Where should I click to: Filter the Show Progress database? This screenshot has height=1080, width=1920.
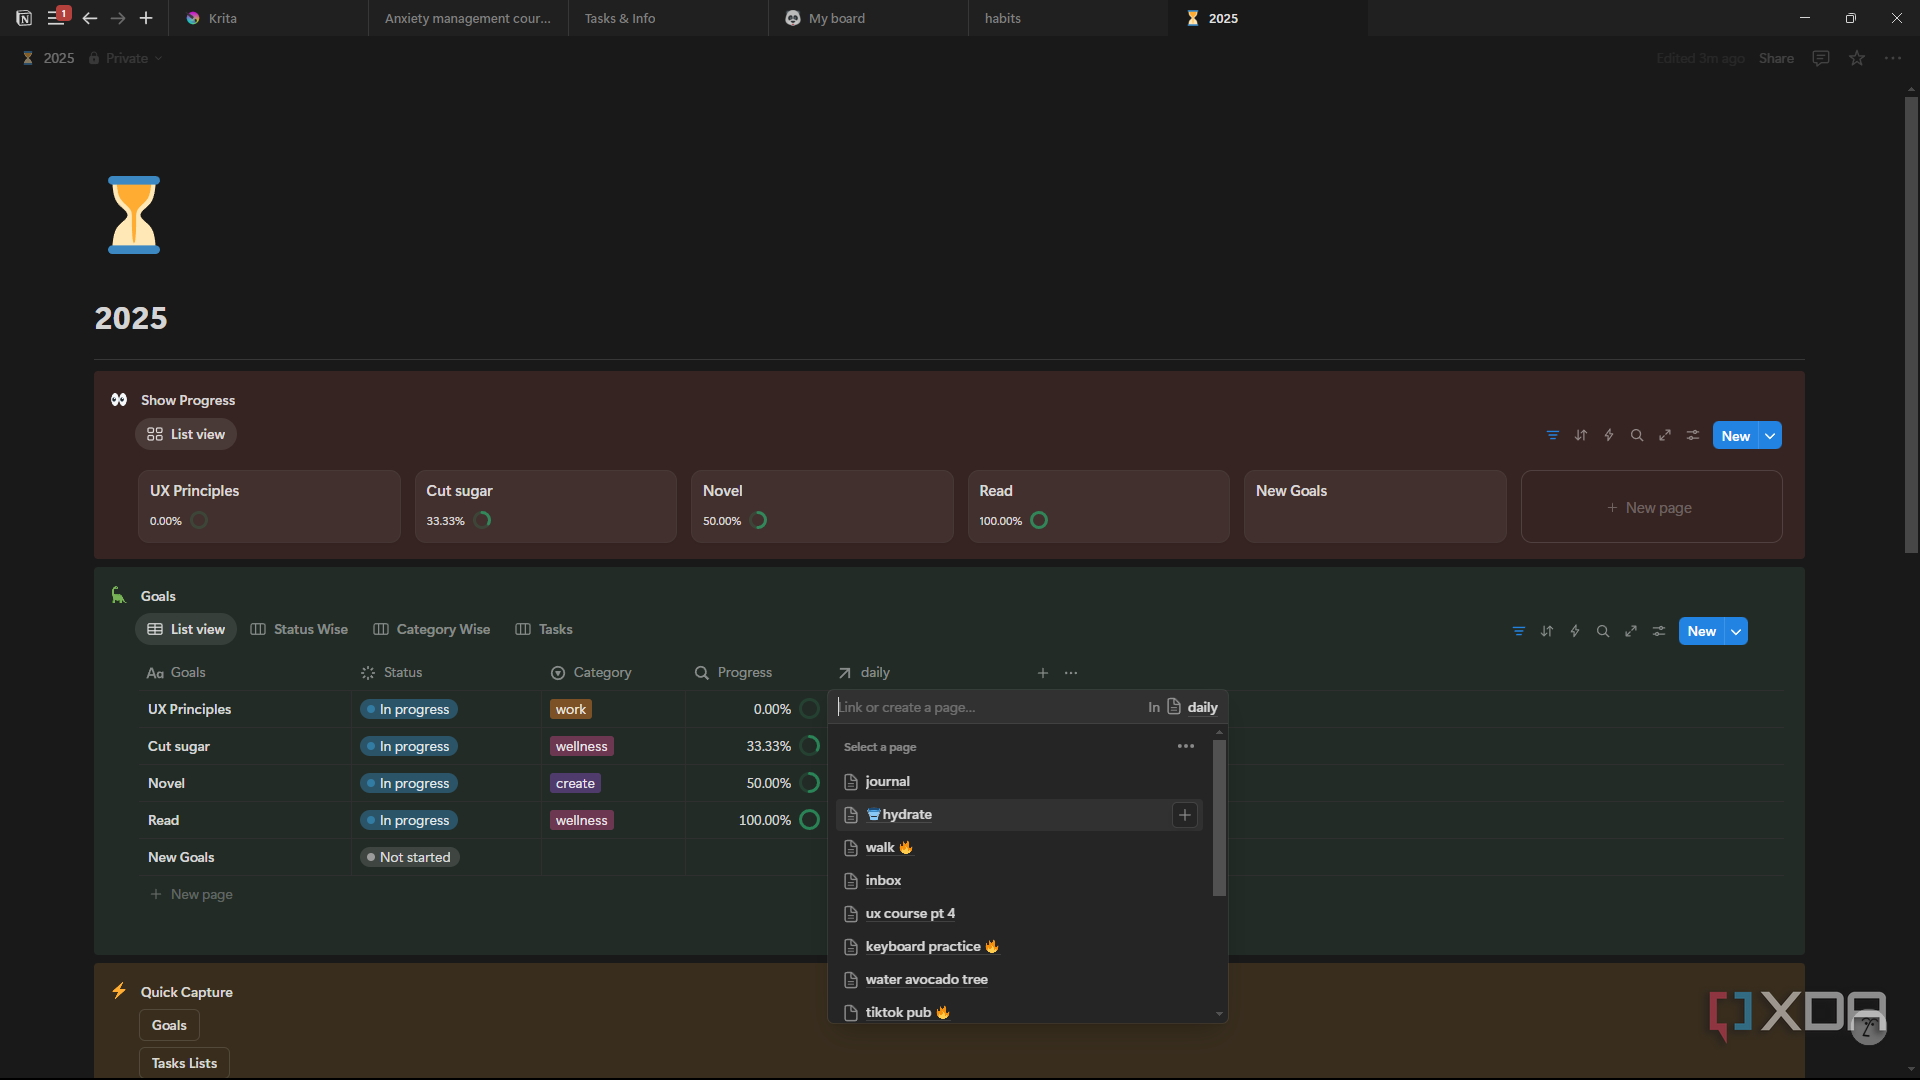click(1553, 435)
